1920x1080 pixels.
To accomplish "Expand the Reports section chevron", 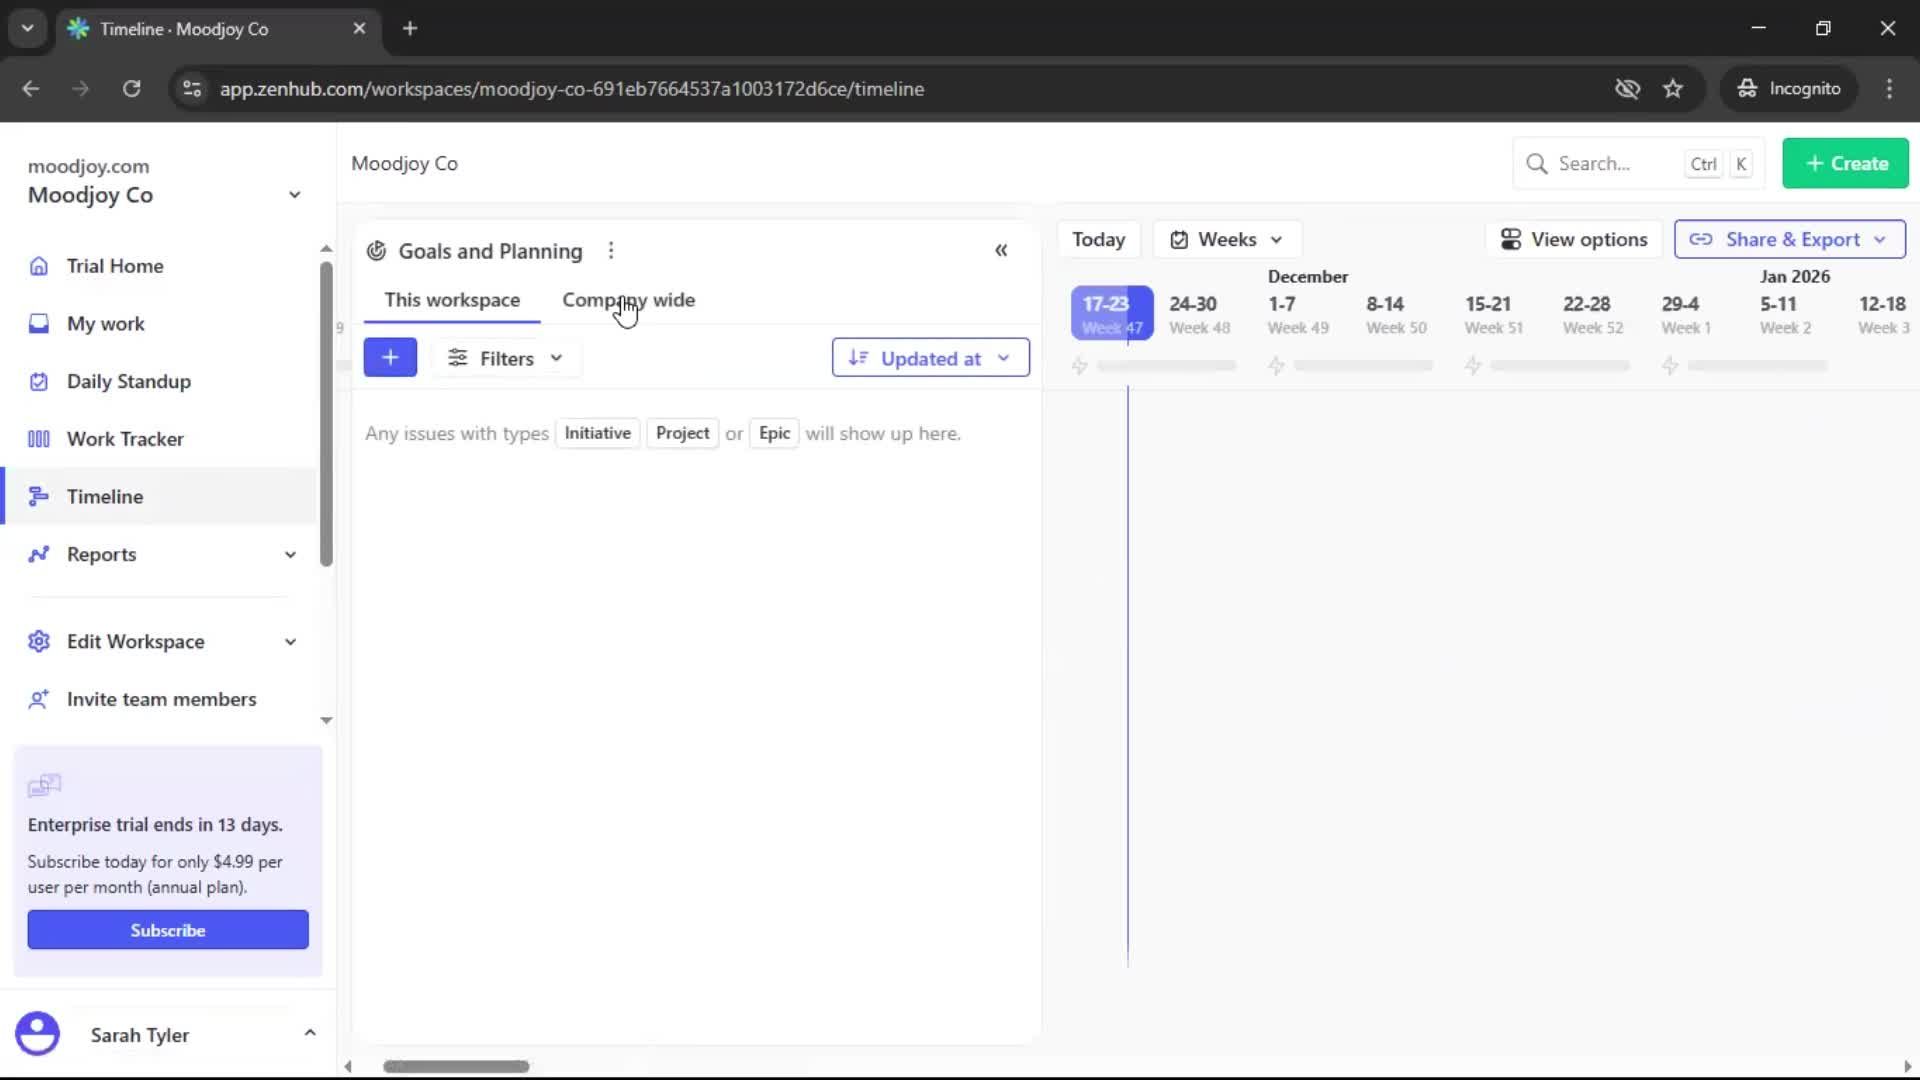I will click(290, 554).
